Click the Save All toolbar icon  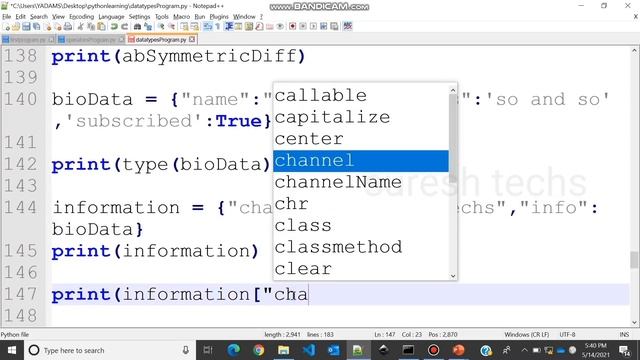[x=37, y=27]
